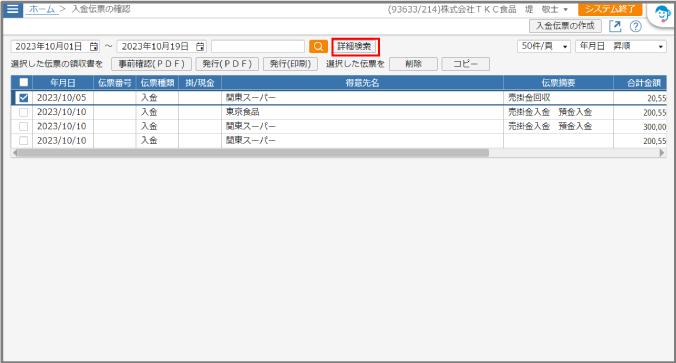The height and width of the screenshot is (363, 676).
Task: Select the 東京食品 customer cell
Action: pos(362,112)
